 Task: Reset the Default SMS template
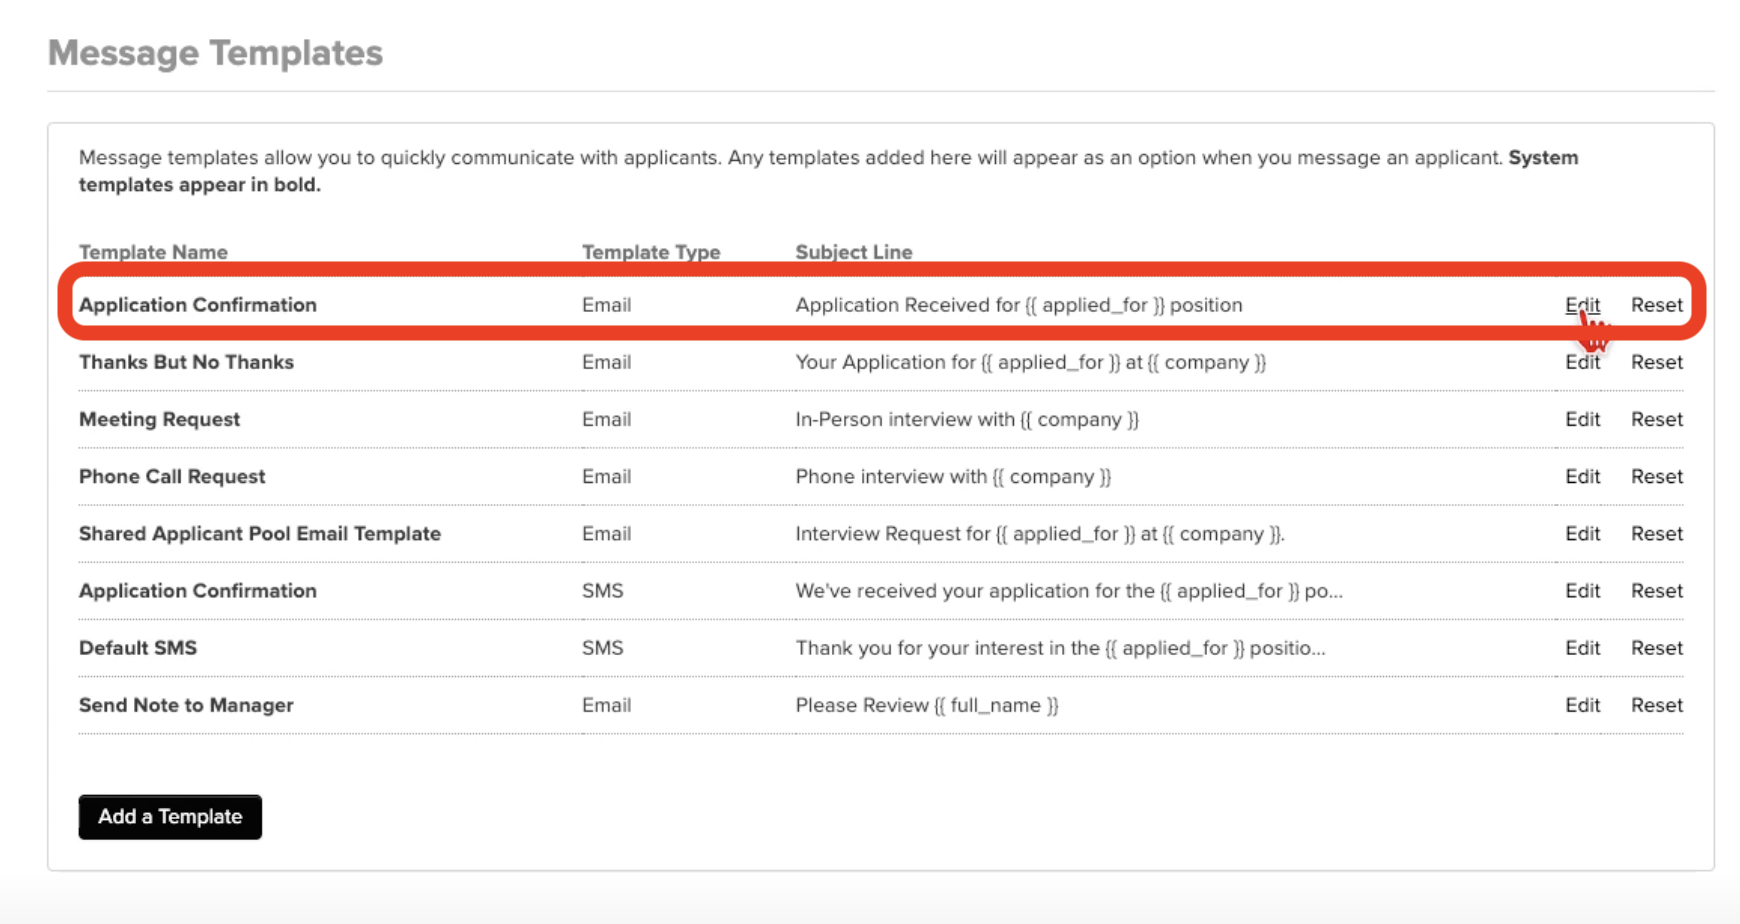click(x=1656, y=647)
